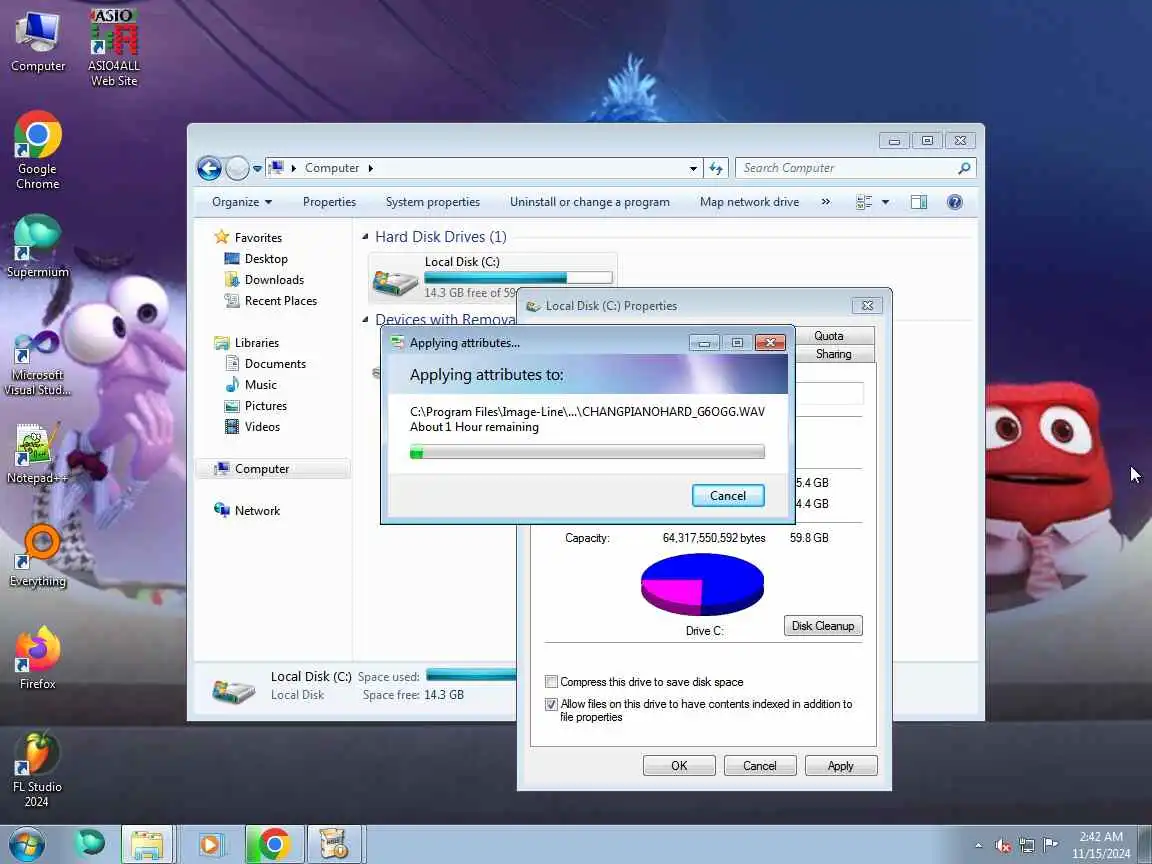This screenshot has width=1152, height=864.
Task: Open the Notepad++ desktop shortcut
Action: click(x=37, y=453)
